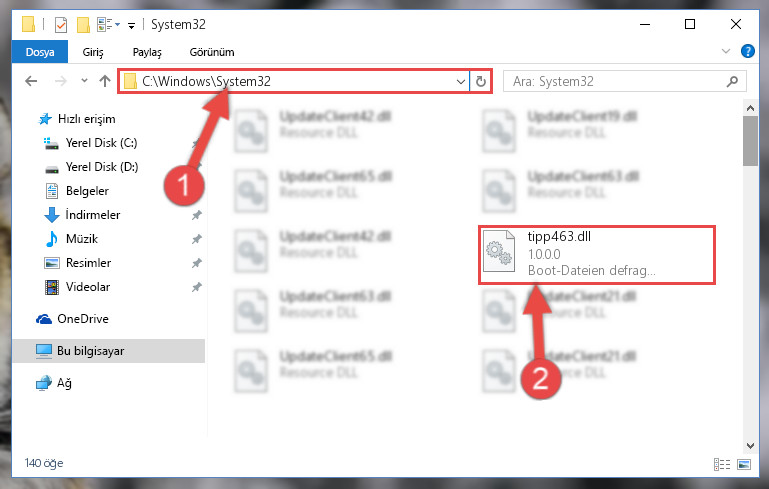This screenshot has height=489, width=769.
Task: Click the Ara: System32 search field
Action: [x=616, y=81]
